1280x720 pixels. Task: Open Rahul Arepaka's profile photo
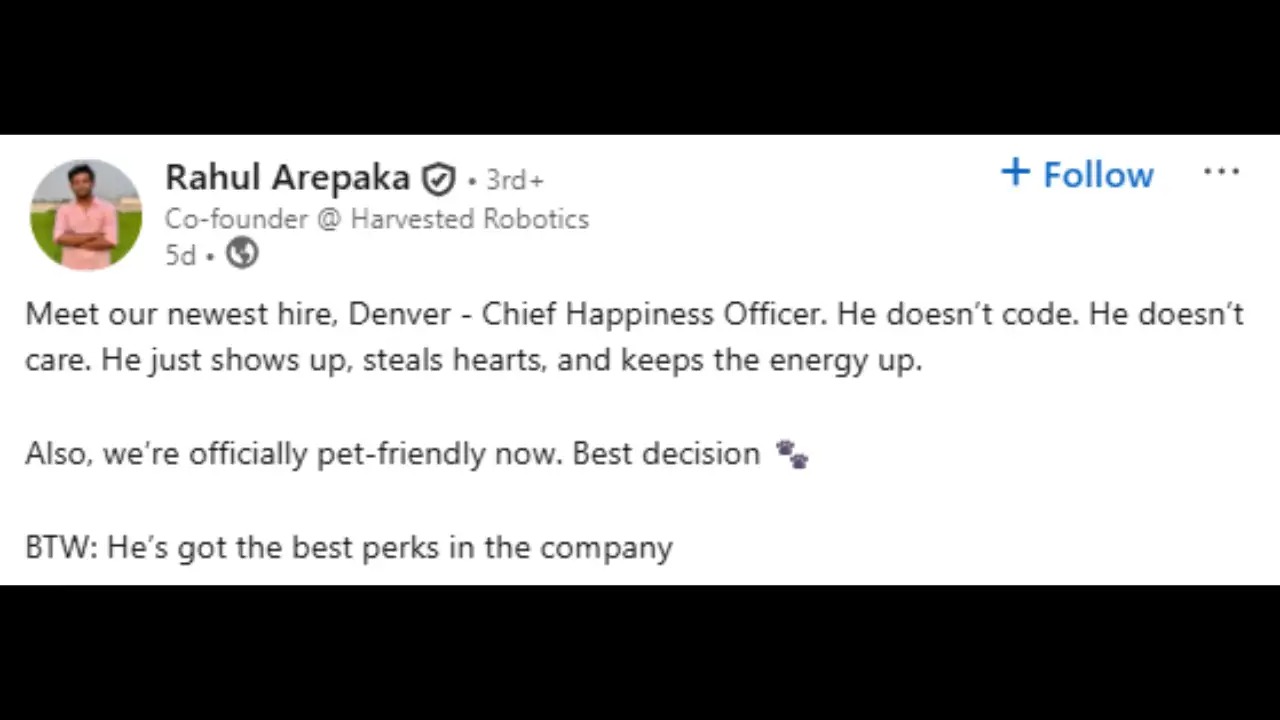[86, 214]
